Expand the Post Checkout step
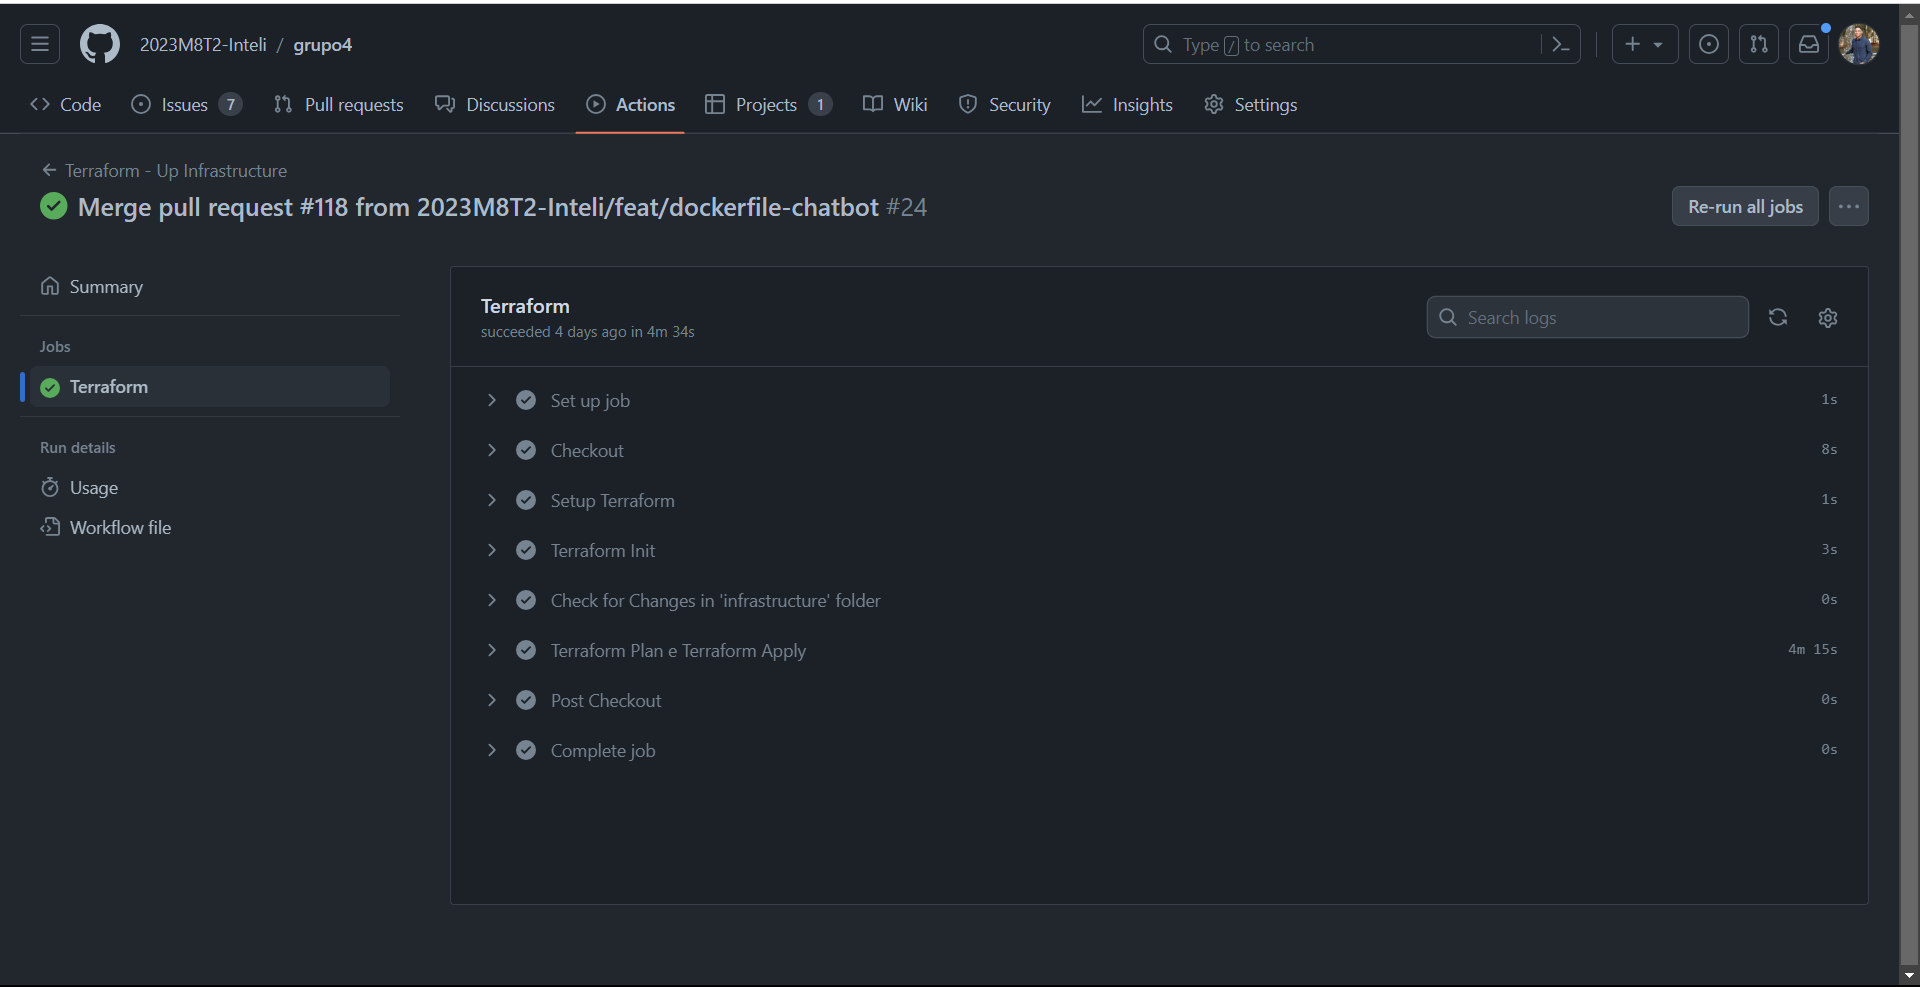The height and width of the screenshot is (987, 1920). [1159, 700]
